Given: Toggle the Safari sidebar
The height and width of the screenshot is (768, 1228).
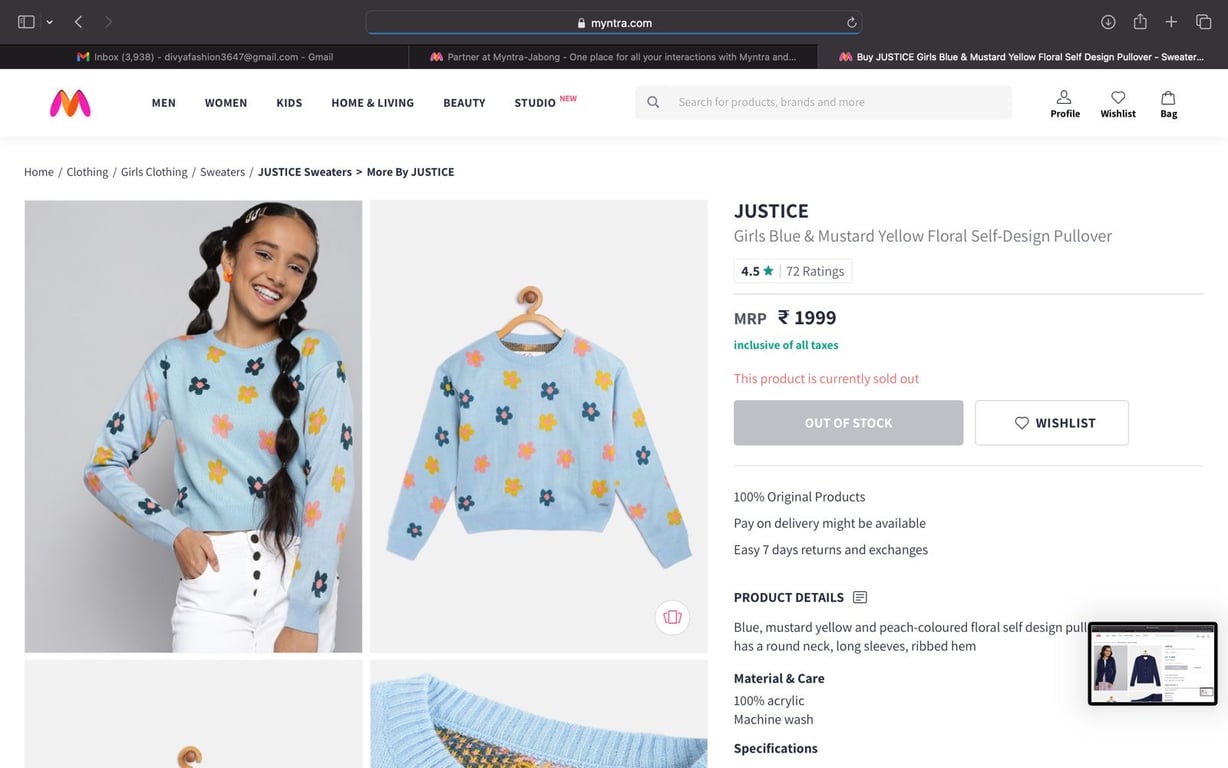Looking at the screenshot, I should (x=26, y=22).
